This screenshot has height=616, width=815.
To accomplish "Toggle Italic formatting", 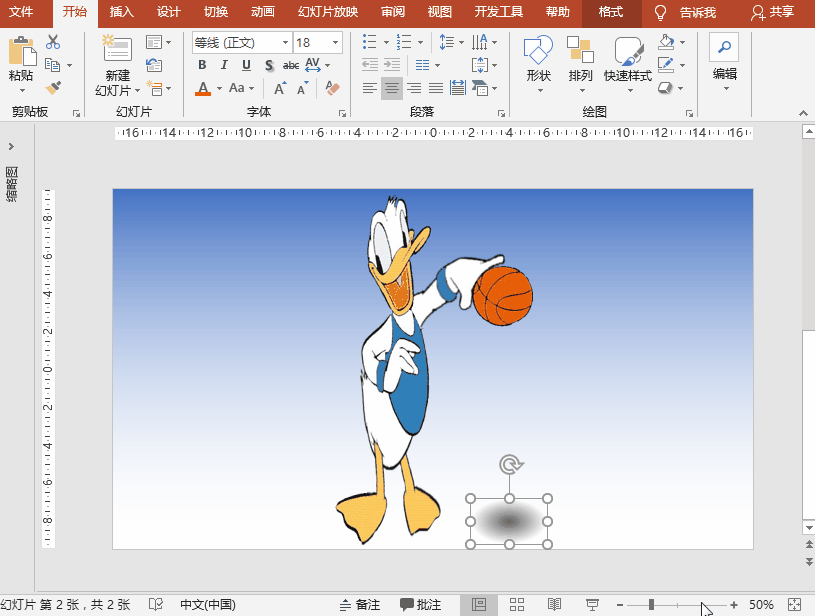I will (224, 65).
